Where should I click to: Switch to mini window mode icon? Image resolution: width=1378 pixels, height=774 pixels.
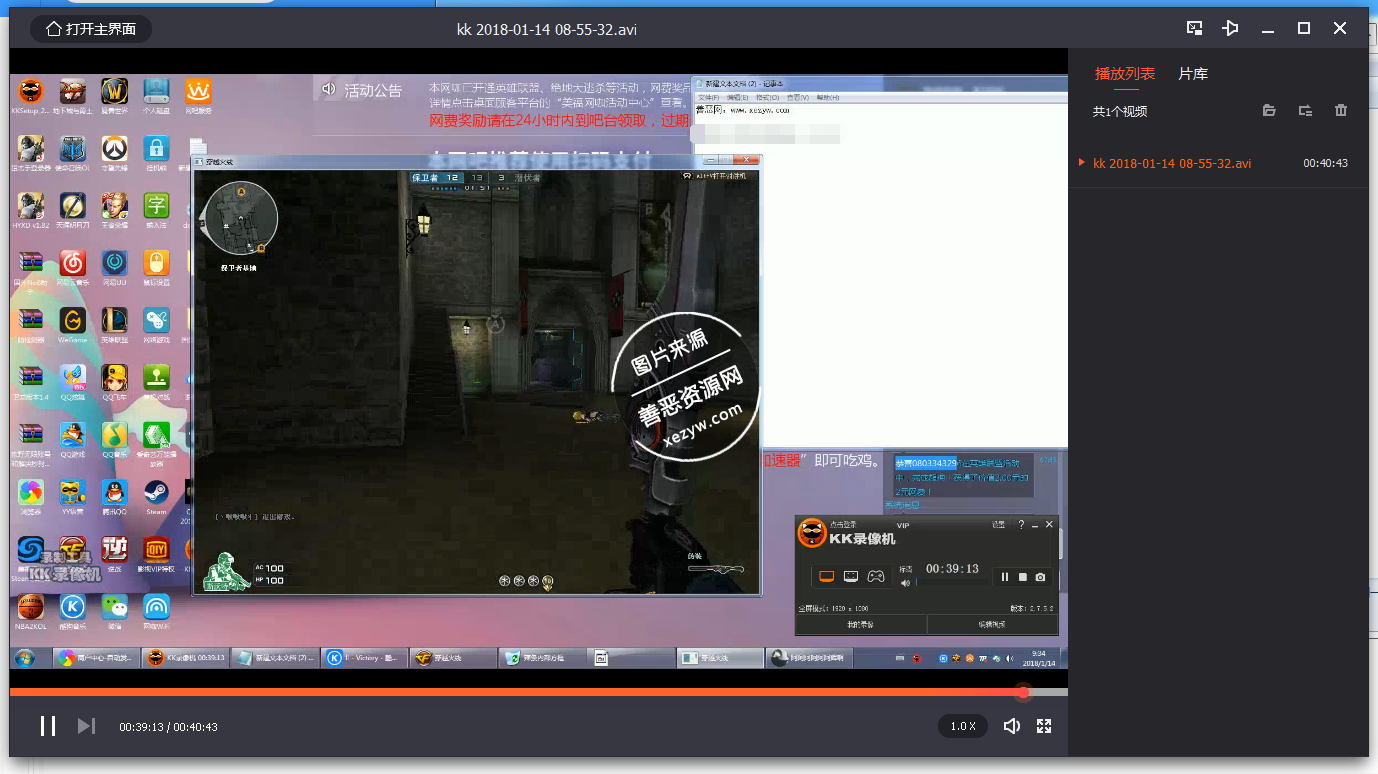[1195, 28]
